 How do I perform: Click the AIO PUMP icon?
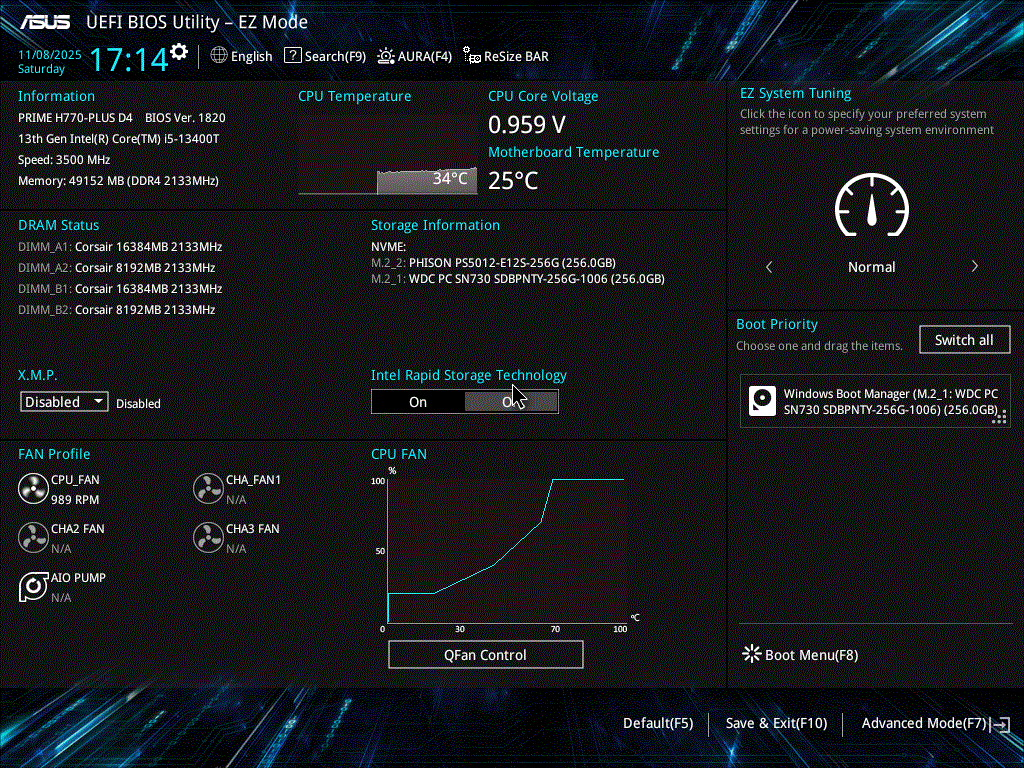point(33,587)
